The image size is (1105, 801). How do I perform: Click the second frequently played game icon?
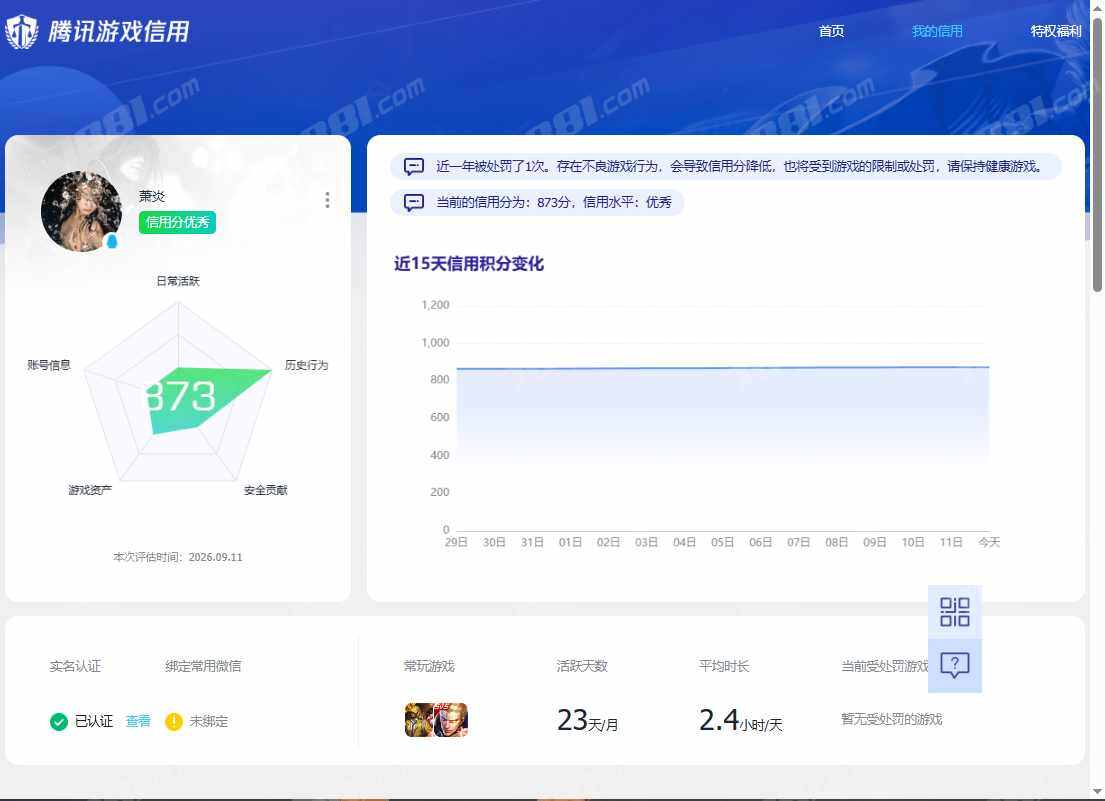452,719
